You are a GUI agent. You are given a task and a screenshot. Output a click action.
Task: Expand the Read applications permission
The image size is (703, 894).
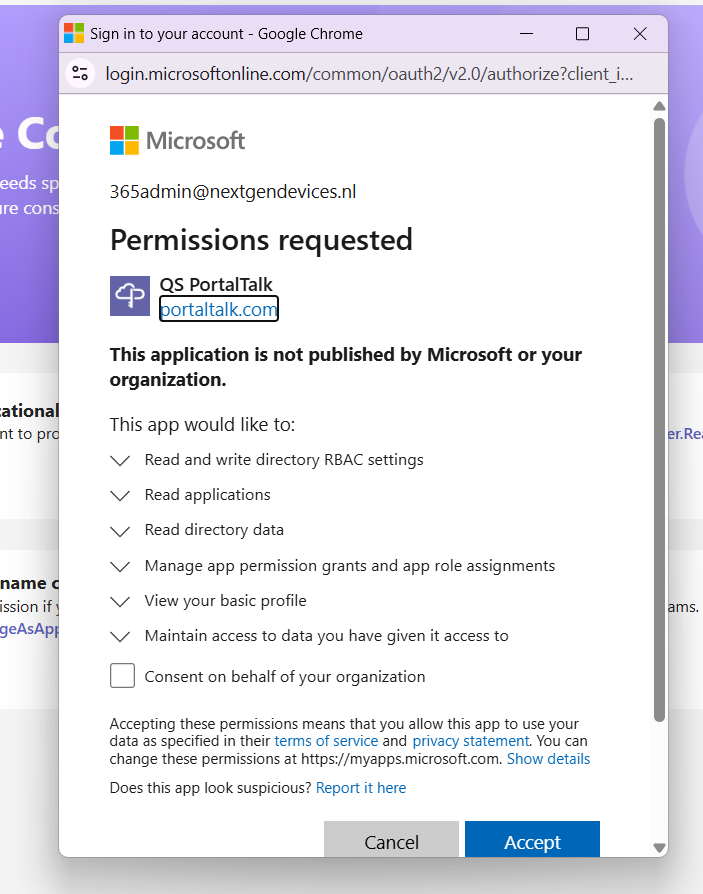point(120,495)
